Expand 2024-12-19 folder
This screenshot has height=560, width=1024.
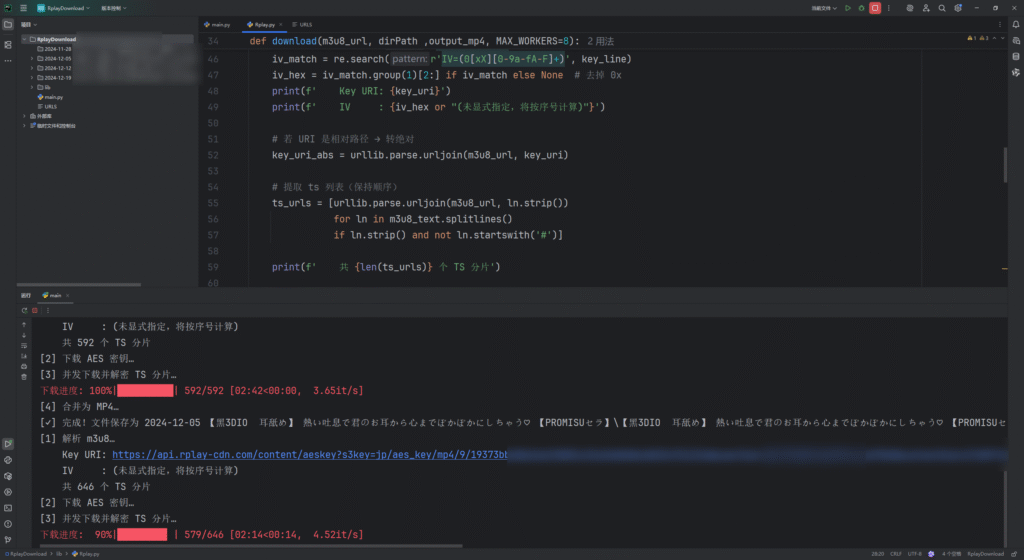pos(32,78)
